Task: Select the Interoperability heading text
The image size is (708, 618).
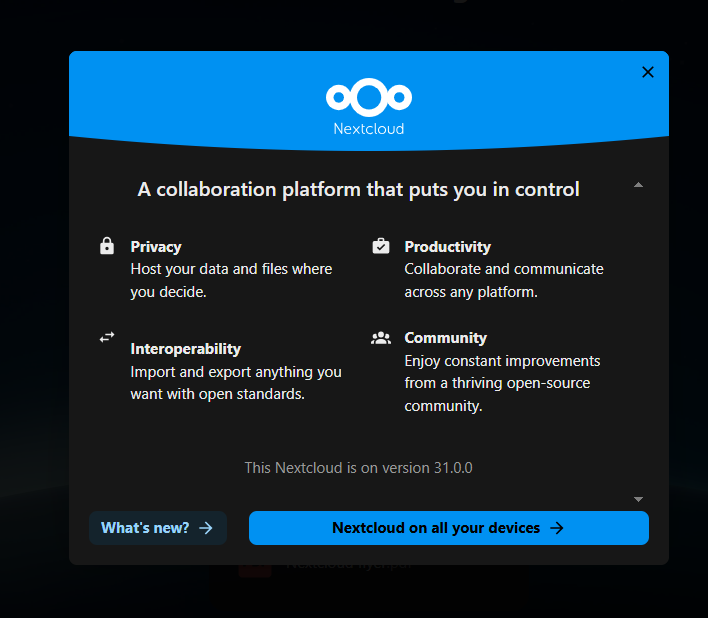Action: pos(186,349)
